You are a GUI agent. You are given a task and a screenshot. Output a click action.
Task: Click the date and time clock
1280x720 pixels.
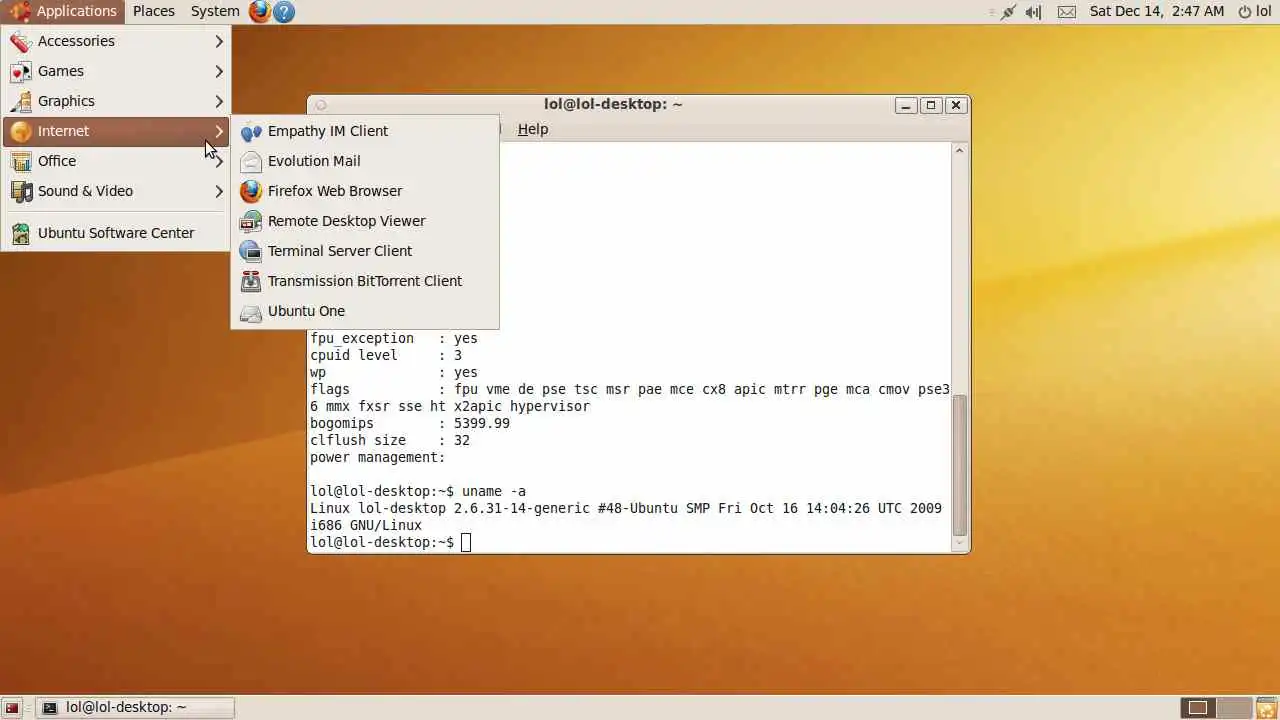[x=1157, y=11]
